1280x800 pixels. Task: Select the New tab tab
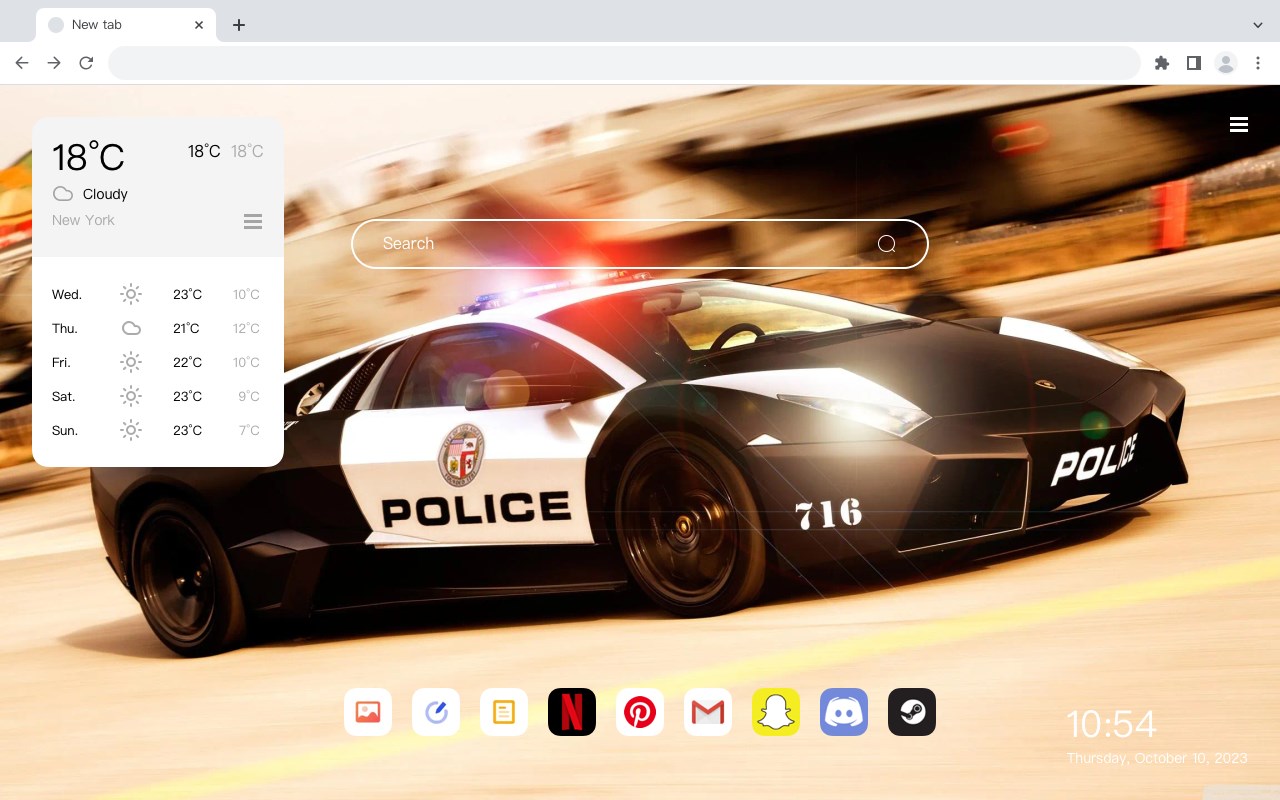[x=126, y=25]
